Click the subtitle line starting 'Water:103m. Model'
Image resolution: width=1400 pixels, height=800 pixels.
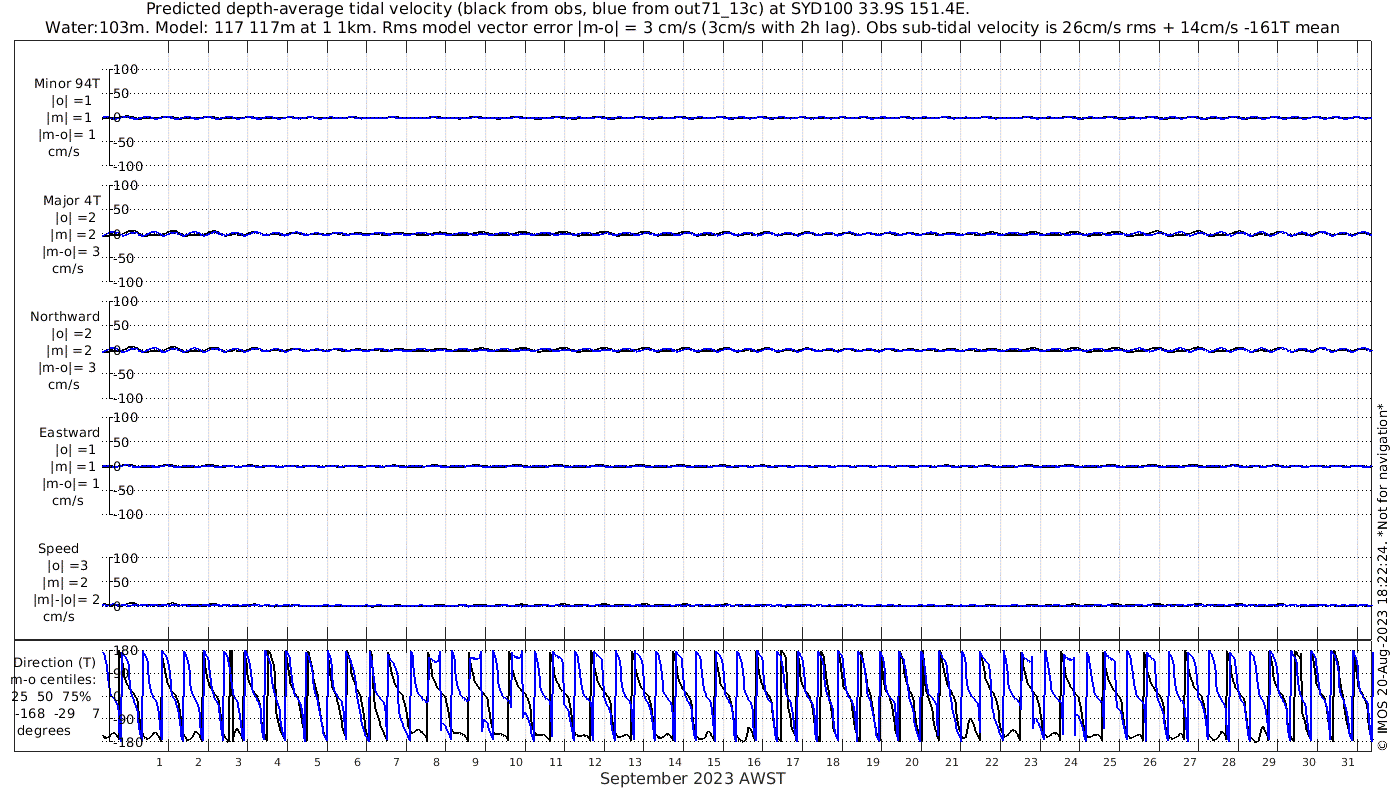692,28
